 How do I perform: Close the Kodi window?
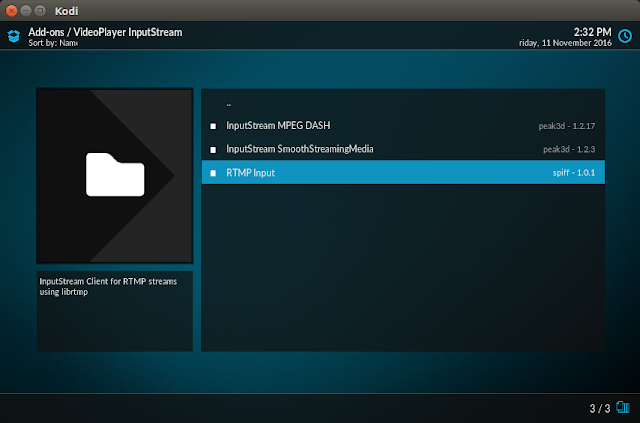tap(11, 11)
